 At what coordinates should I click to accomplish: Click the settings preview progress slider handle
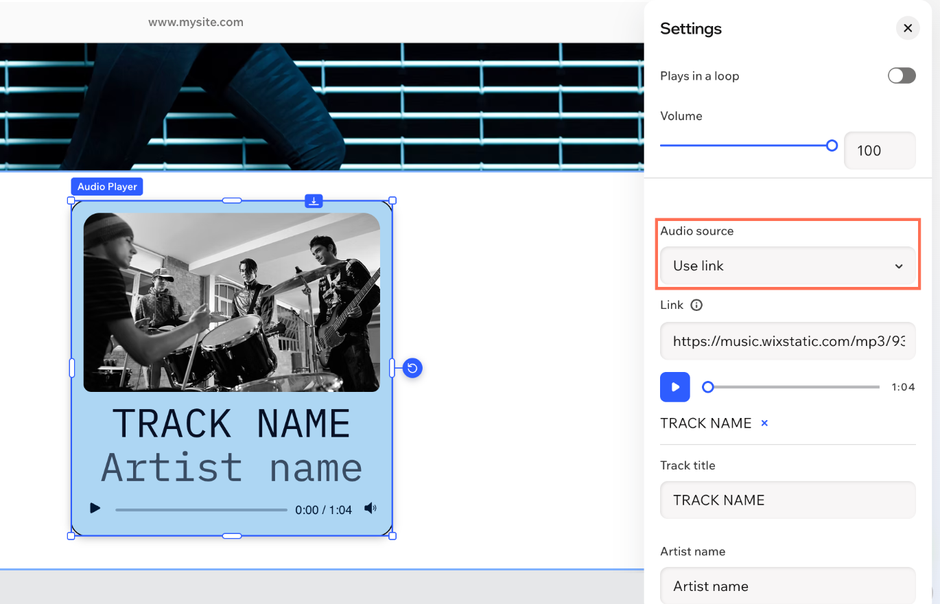point(708,387)
